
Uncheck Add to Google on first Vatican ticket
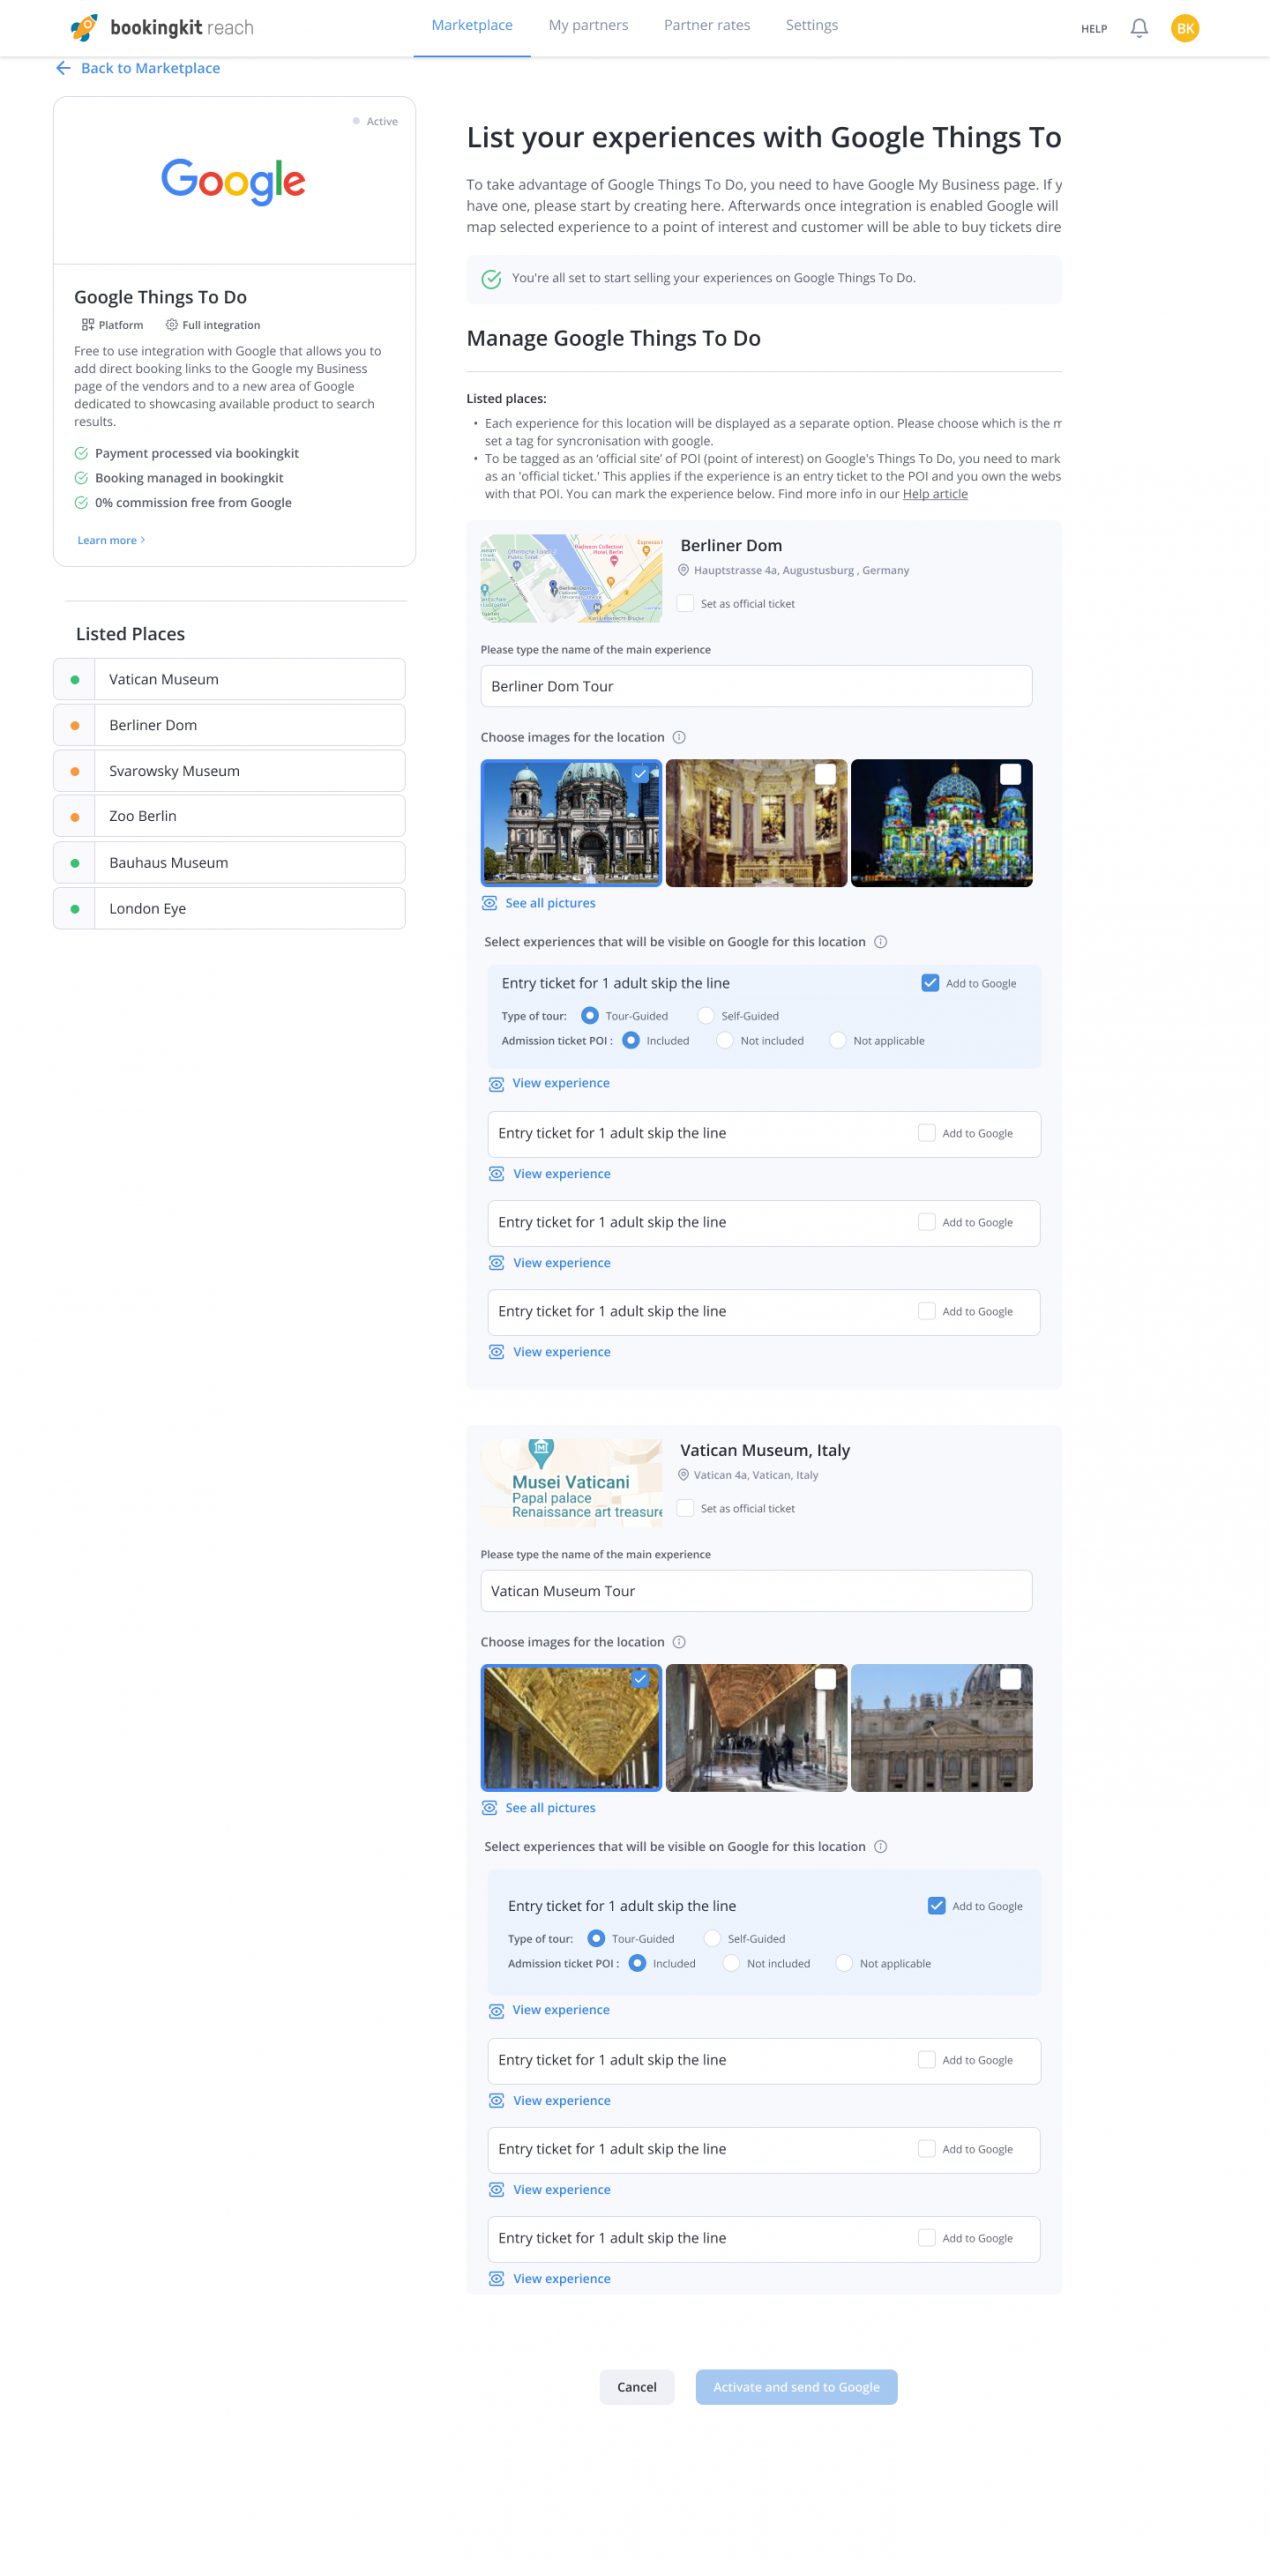(x=936, y=1906)
